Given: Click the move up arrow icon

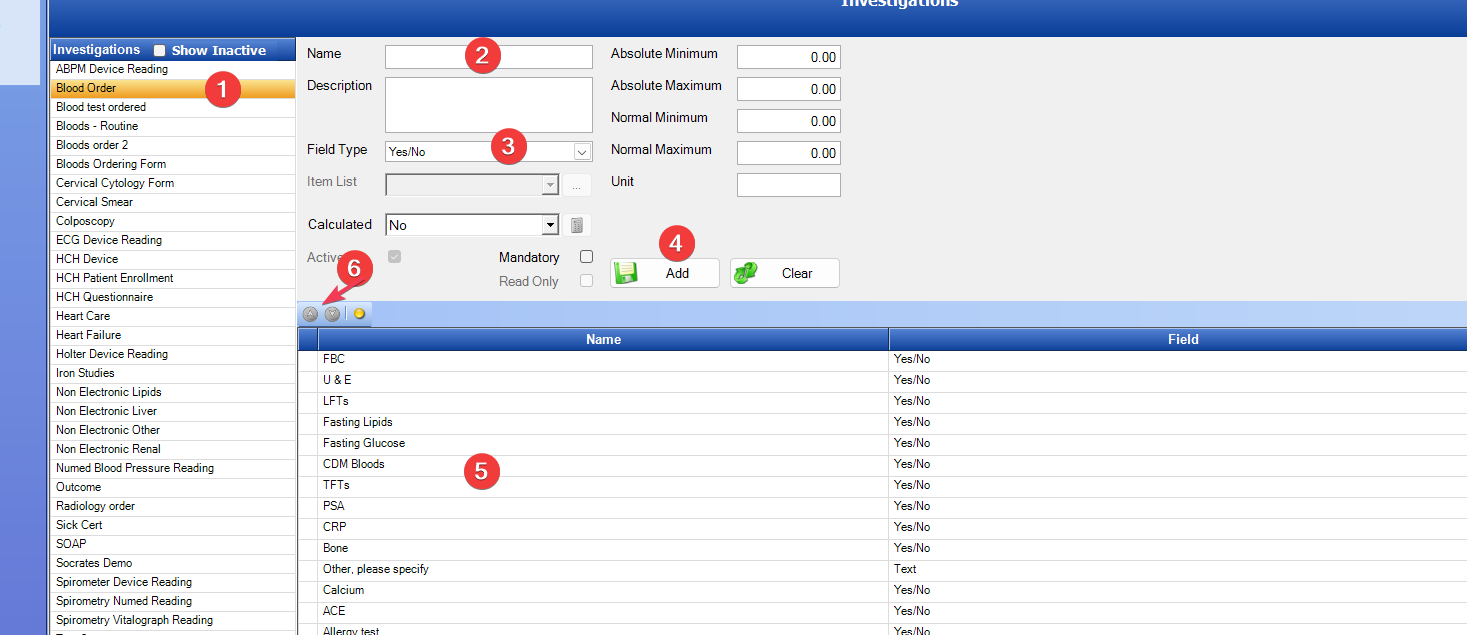Looking at the screenshot, I should pos(310,314).
